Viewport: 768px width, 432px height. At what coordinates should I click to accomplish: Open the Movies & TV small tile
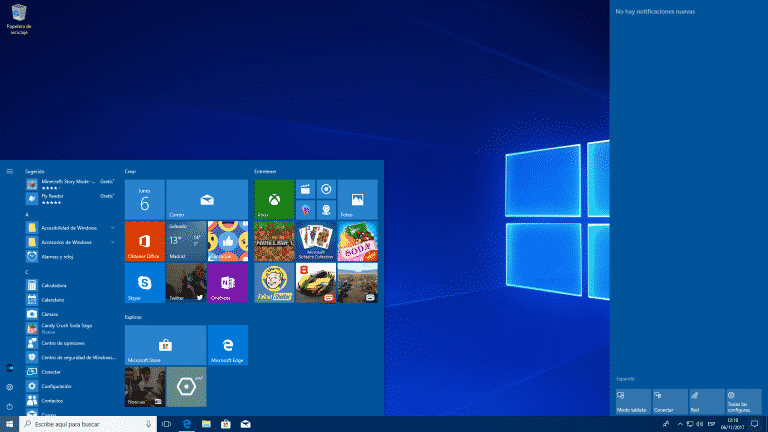(x=305, y=189)
